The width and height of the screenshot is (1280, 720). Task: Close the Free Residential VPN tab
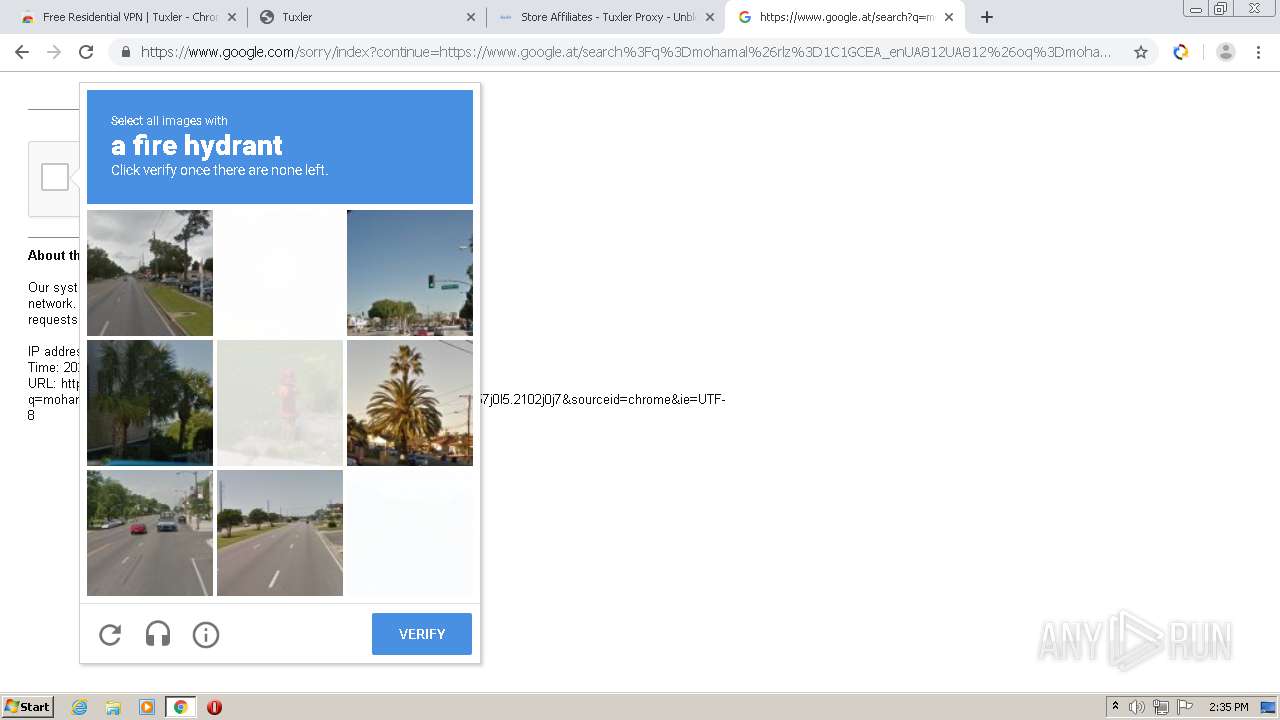point(231,17)
